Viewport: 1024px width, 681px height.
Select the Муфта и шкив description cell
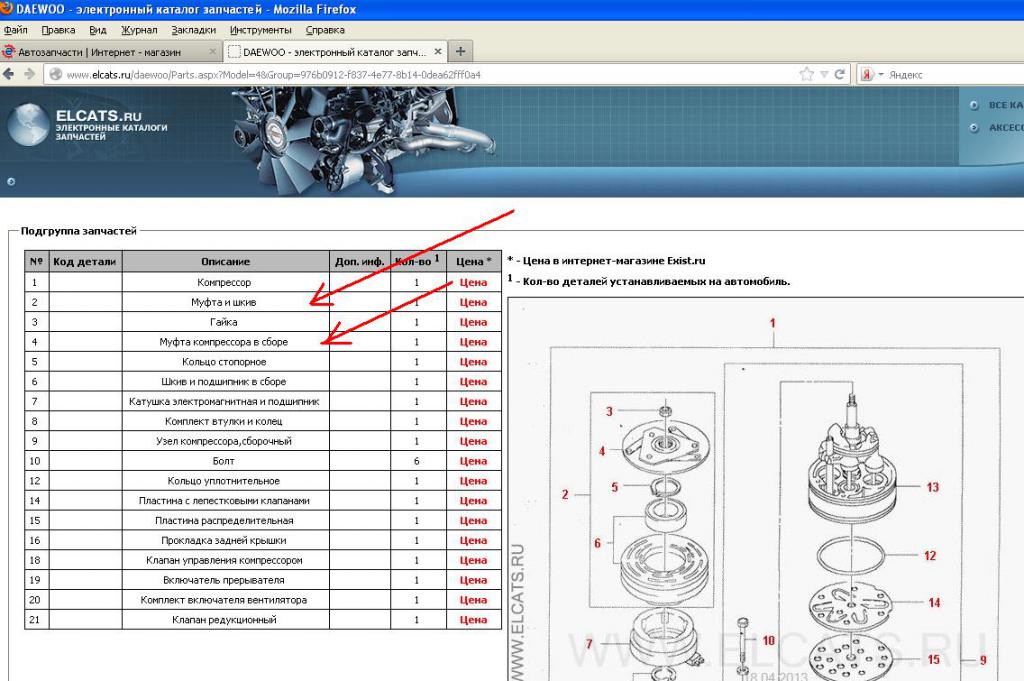(x=225, y=302)
